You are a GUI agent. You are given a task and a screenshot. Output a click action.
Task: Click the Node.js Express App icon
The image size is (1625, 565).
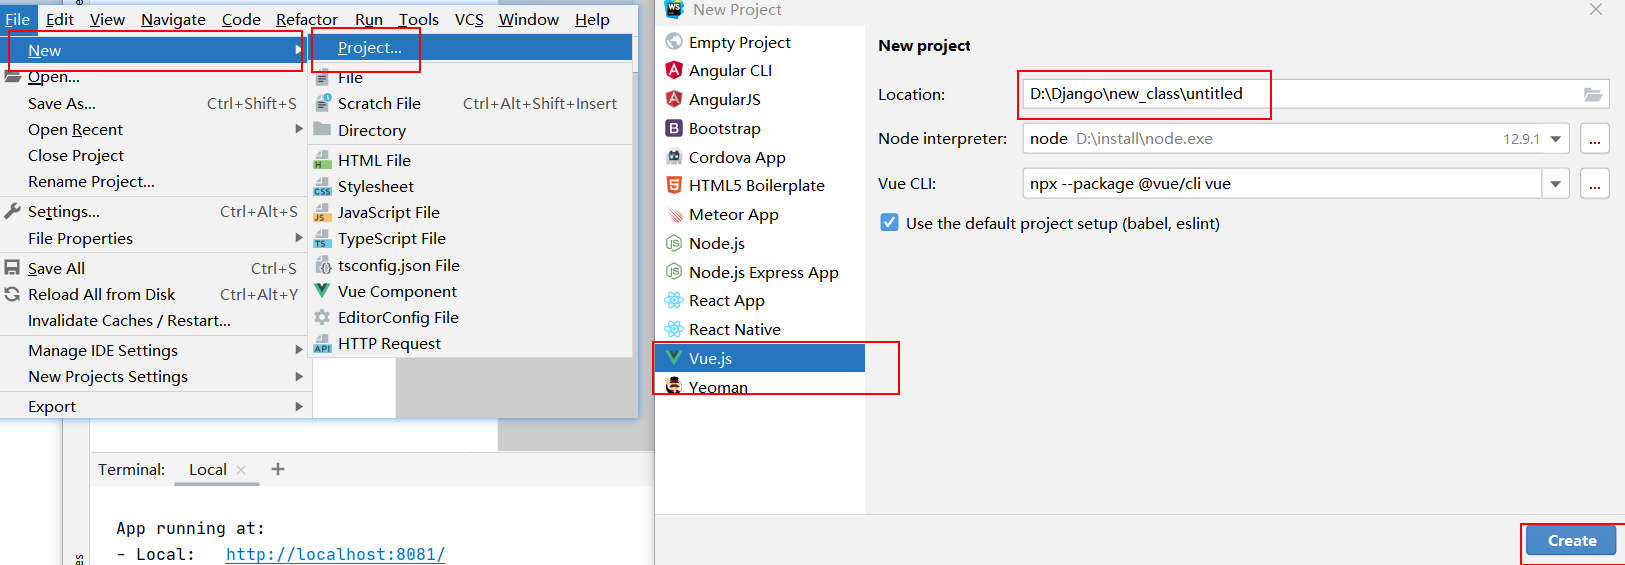(x=674, y=272)
